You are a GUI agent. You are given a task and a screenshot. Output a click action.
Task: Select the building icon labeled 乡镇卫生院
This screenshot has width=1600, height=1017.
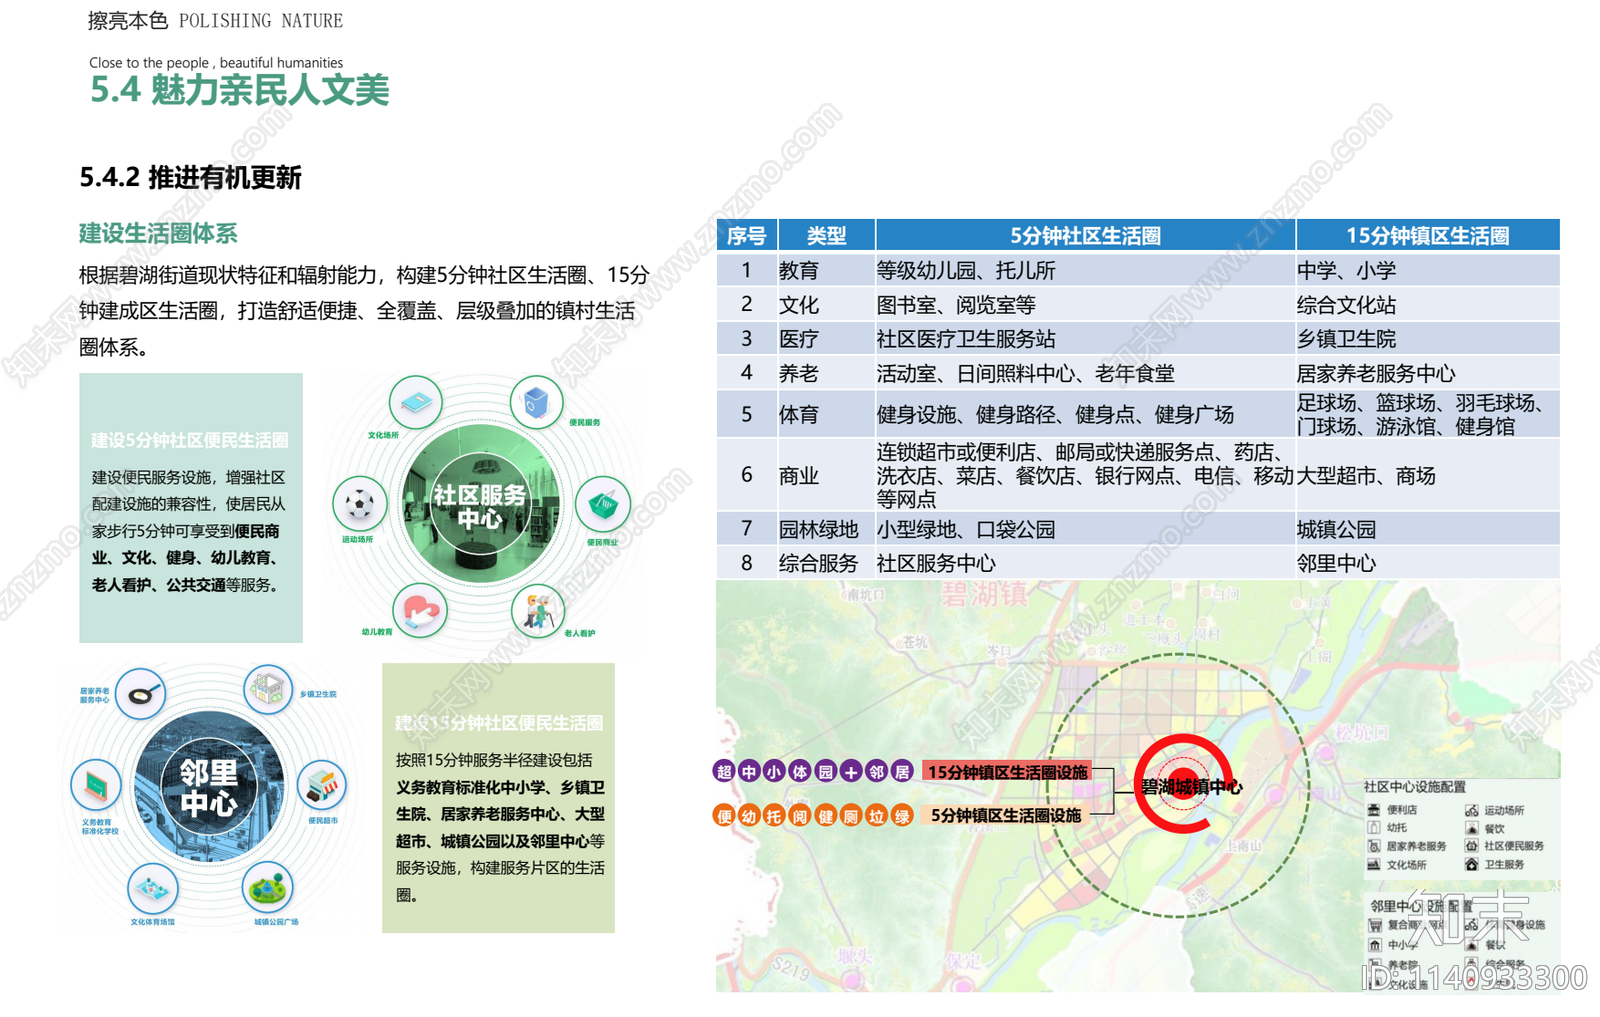[268, 689]
